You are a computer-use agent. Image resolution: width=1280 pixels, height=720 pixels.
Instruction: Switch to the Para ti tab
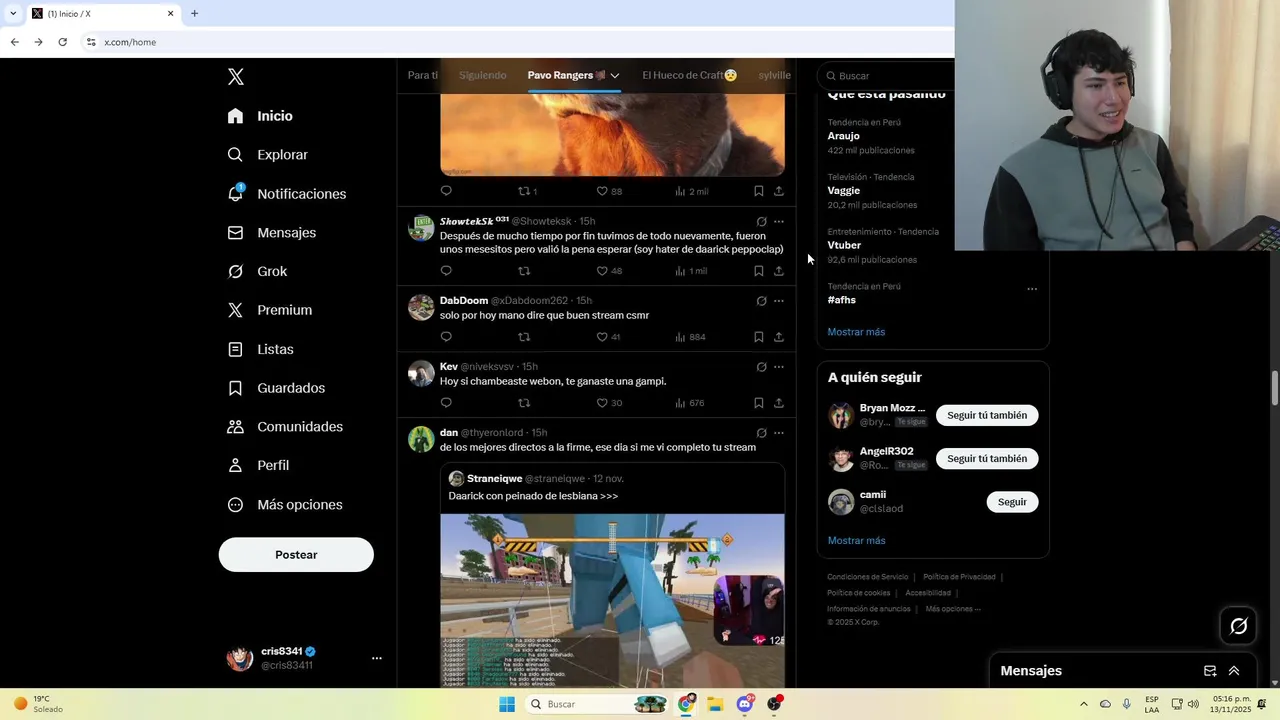tap(422, 75)
